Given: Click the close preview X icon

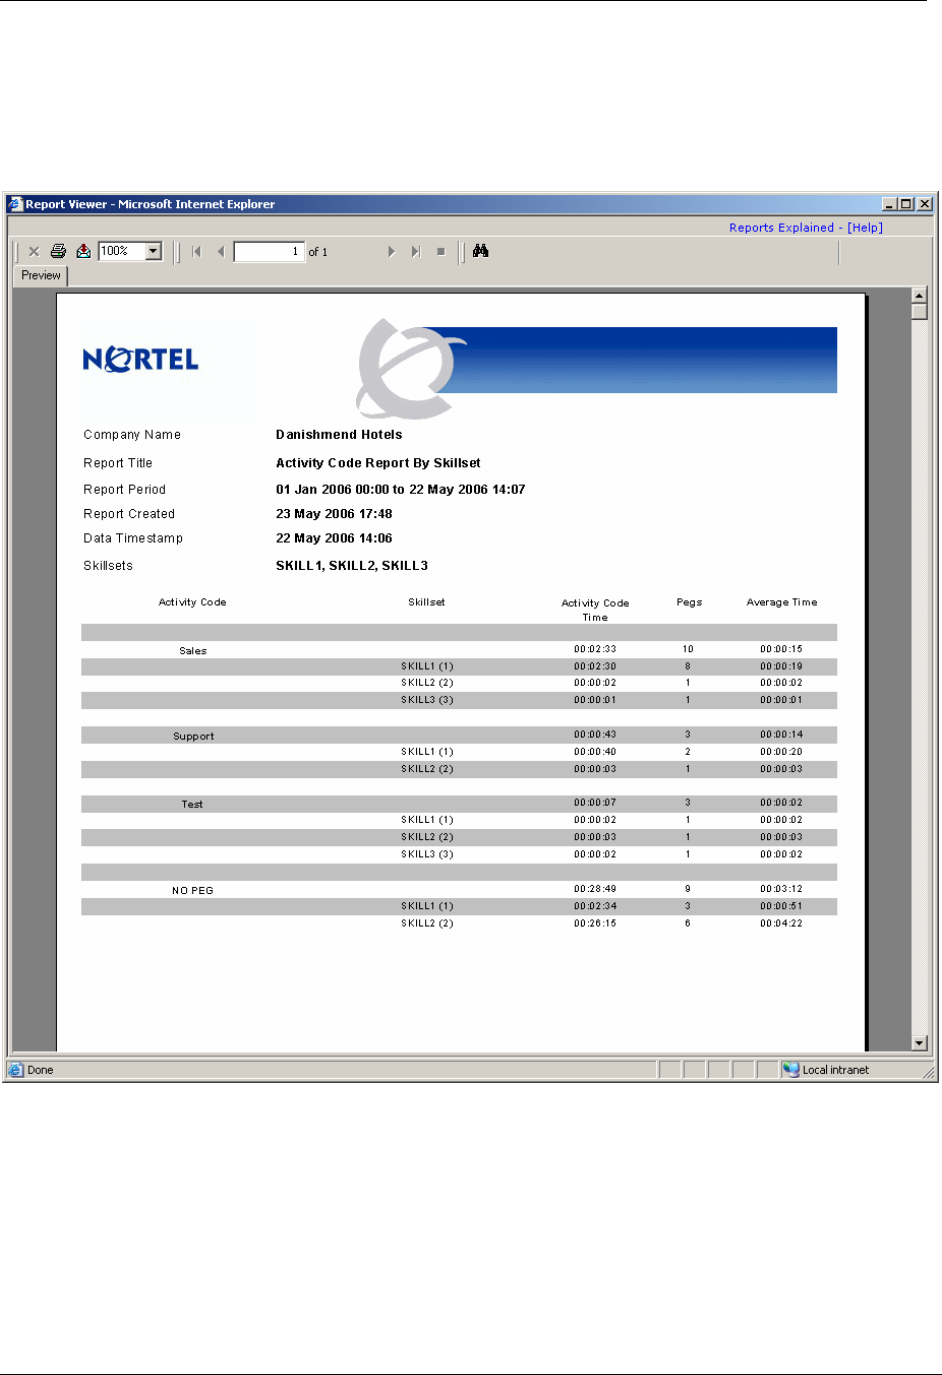Looking at the screenshot, I should (34, 252).
